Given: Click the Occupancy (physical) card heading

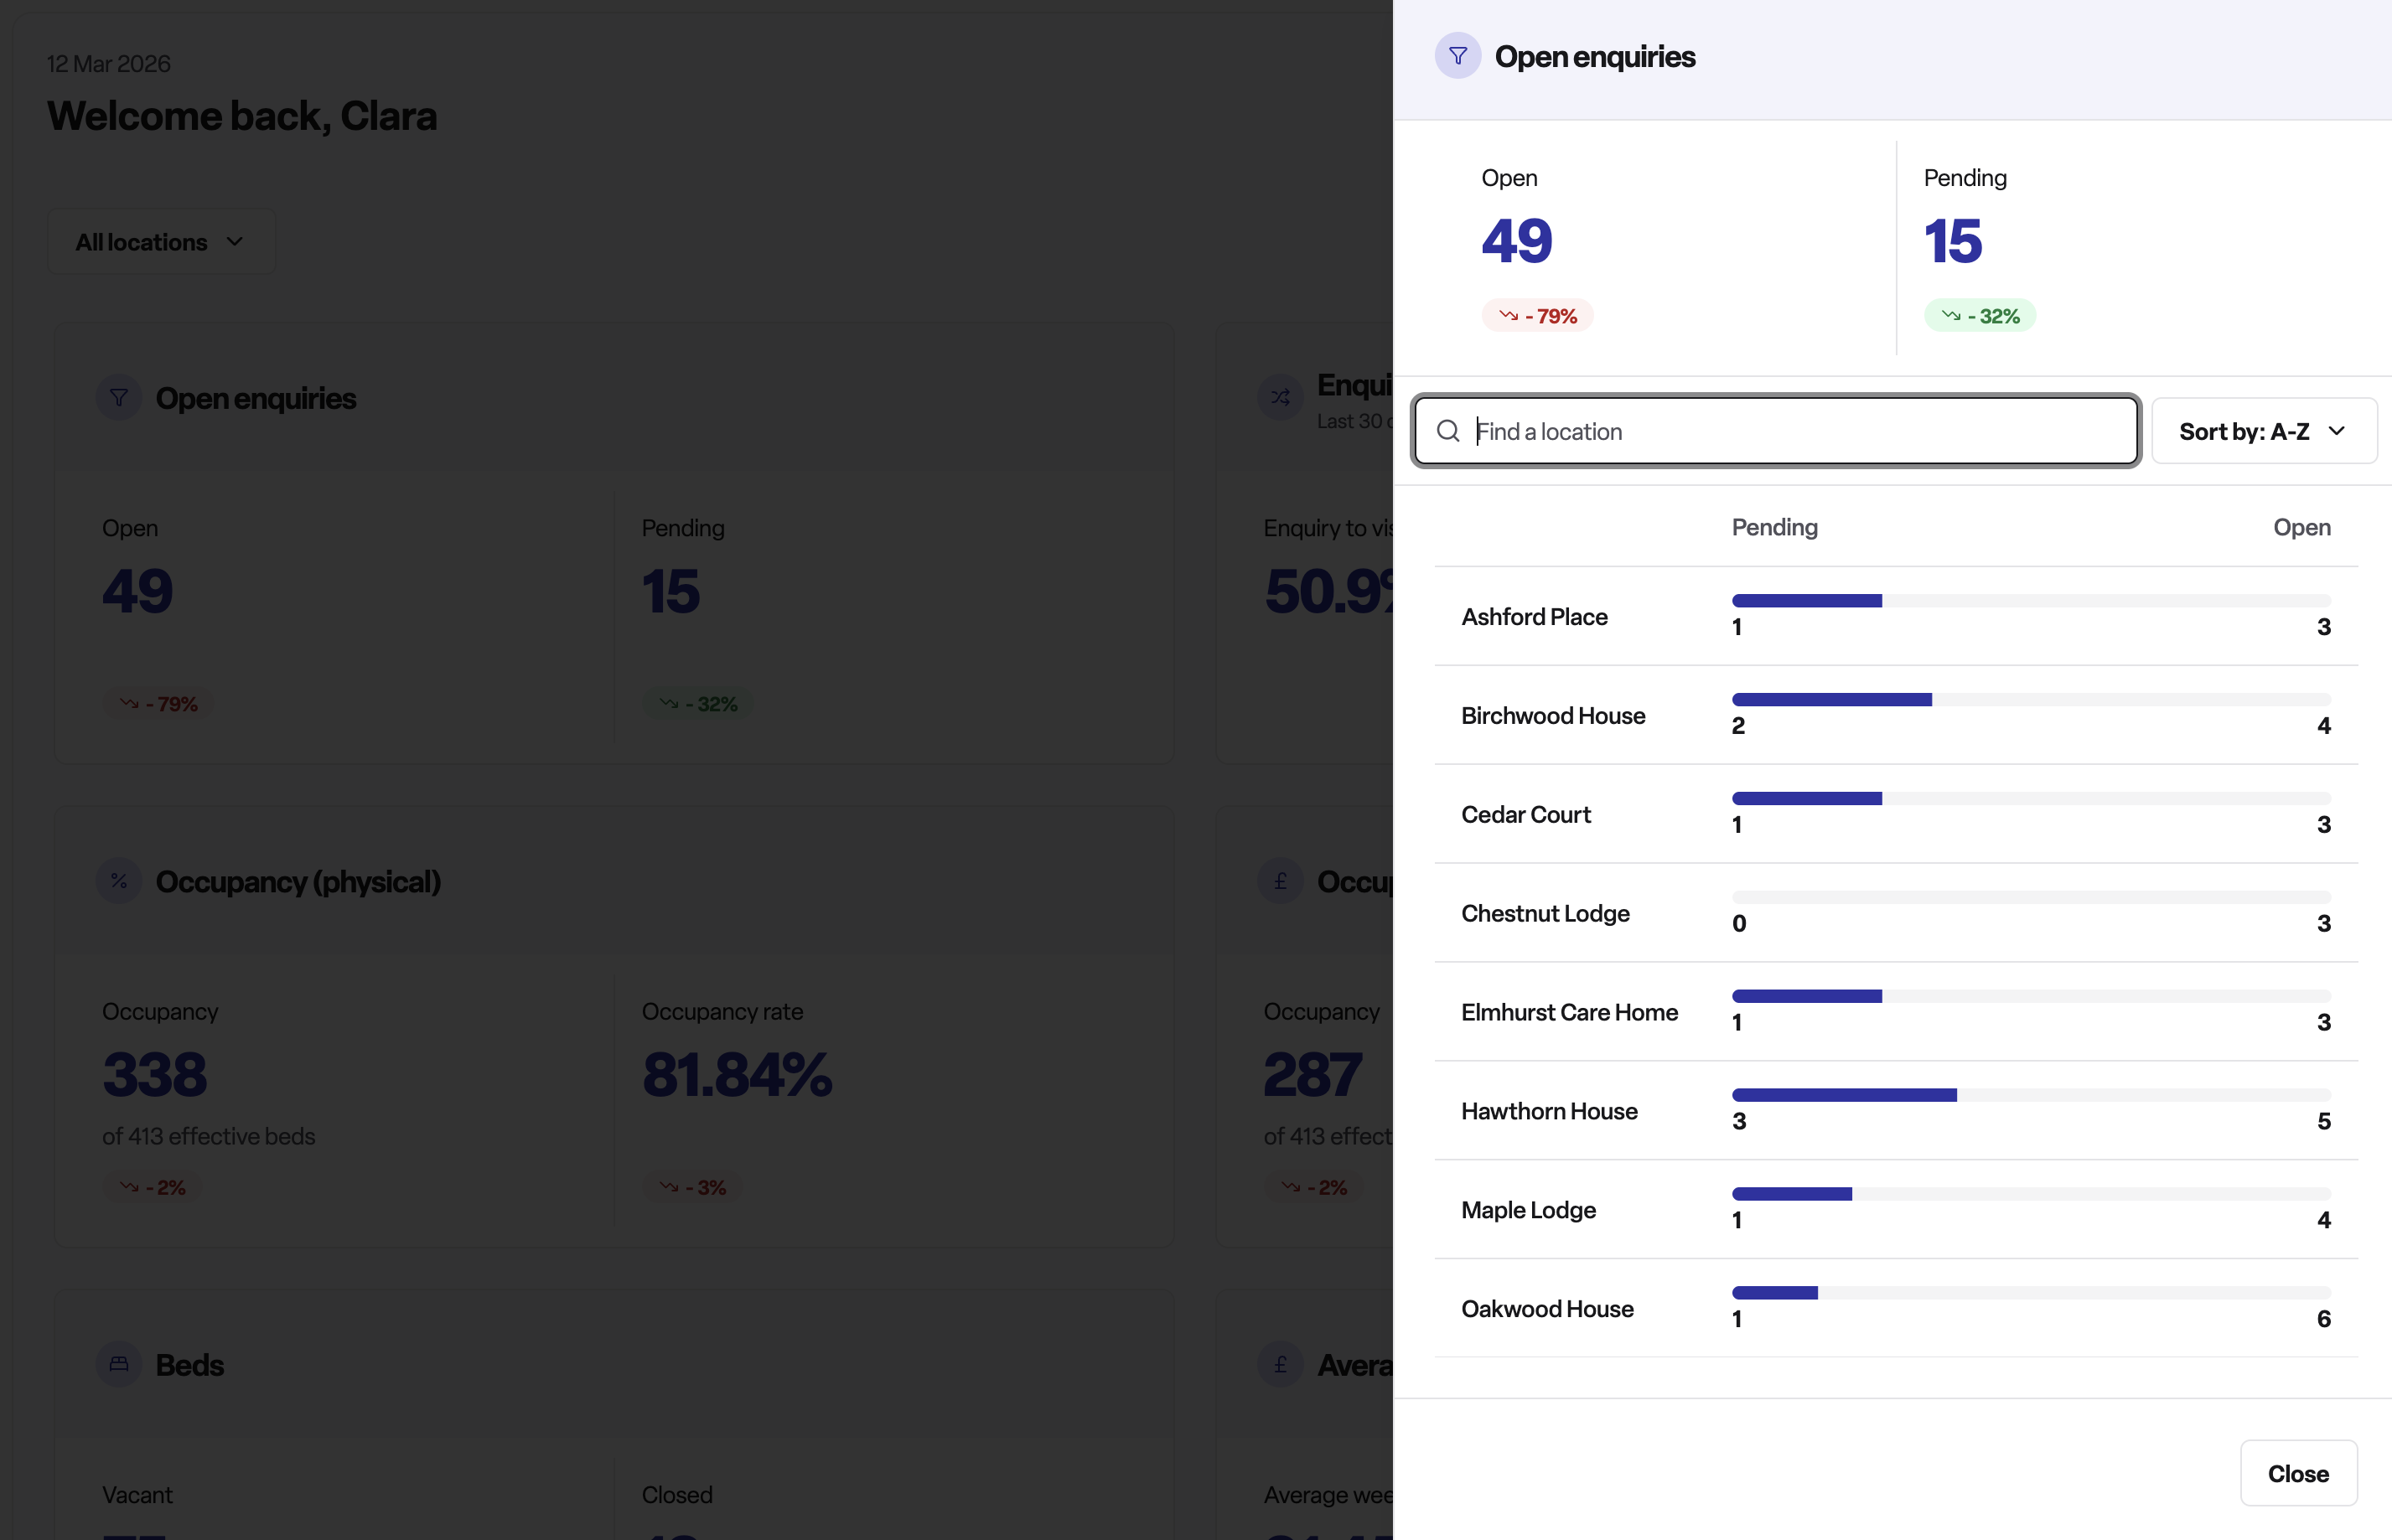Looking at the screenshot, I should (x=298, y=882).
